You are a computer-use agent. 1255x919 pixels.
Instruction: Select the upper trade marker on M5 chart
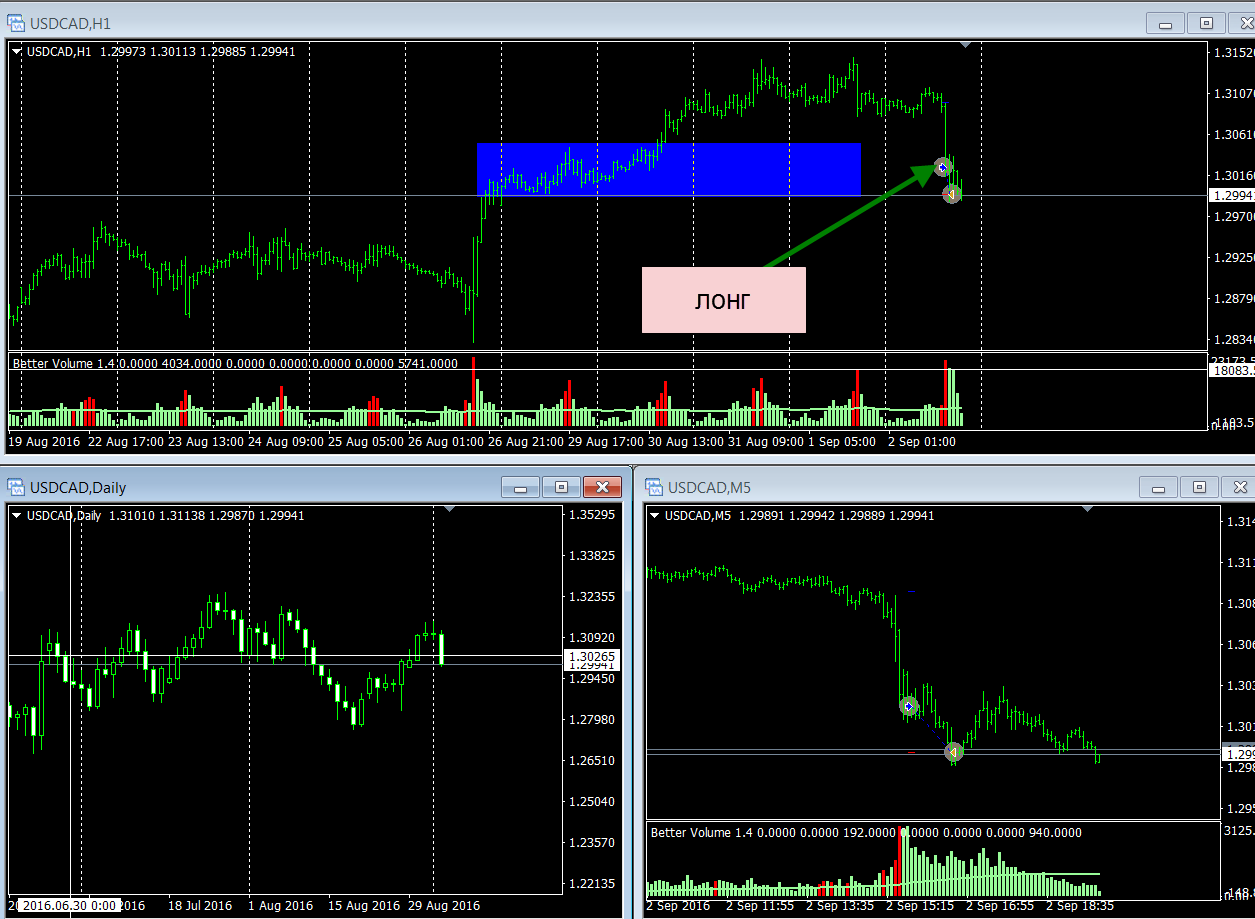[909, 706]
